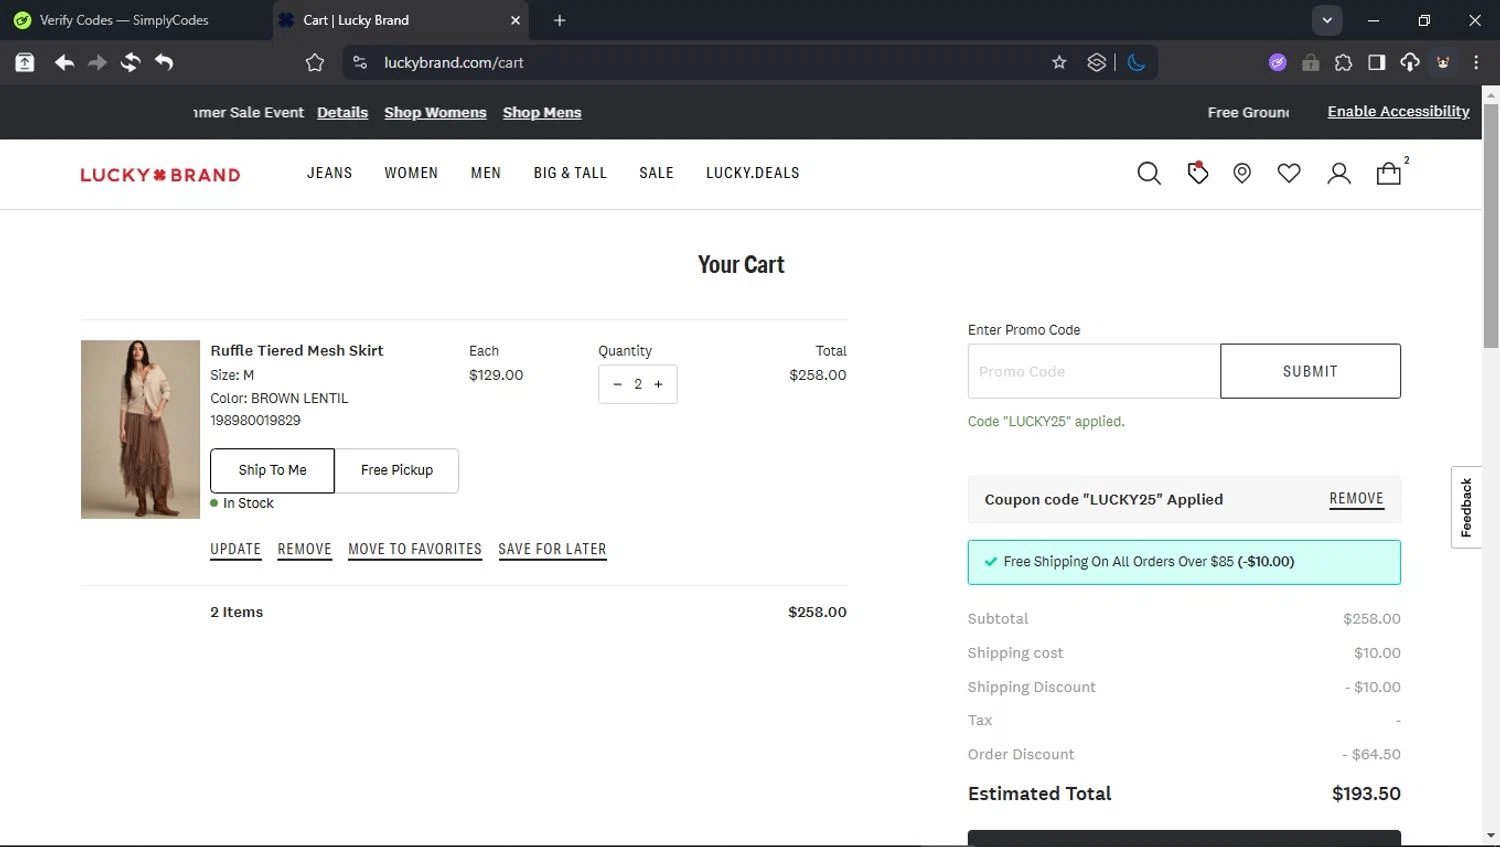Open the SALE navigation menu
This screenshot has width=1500, height=847.
click(x=656, y=173)
